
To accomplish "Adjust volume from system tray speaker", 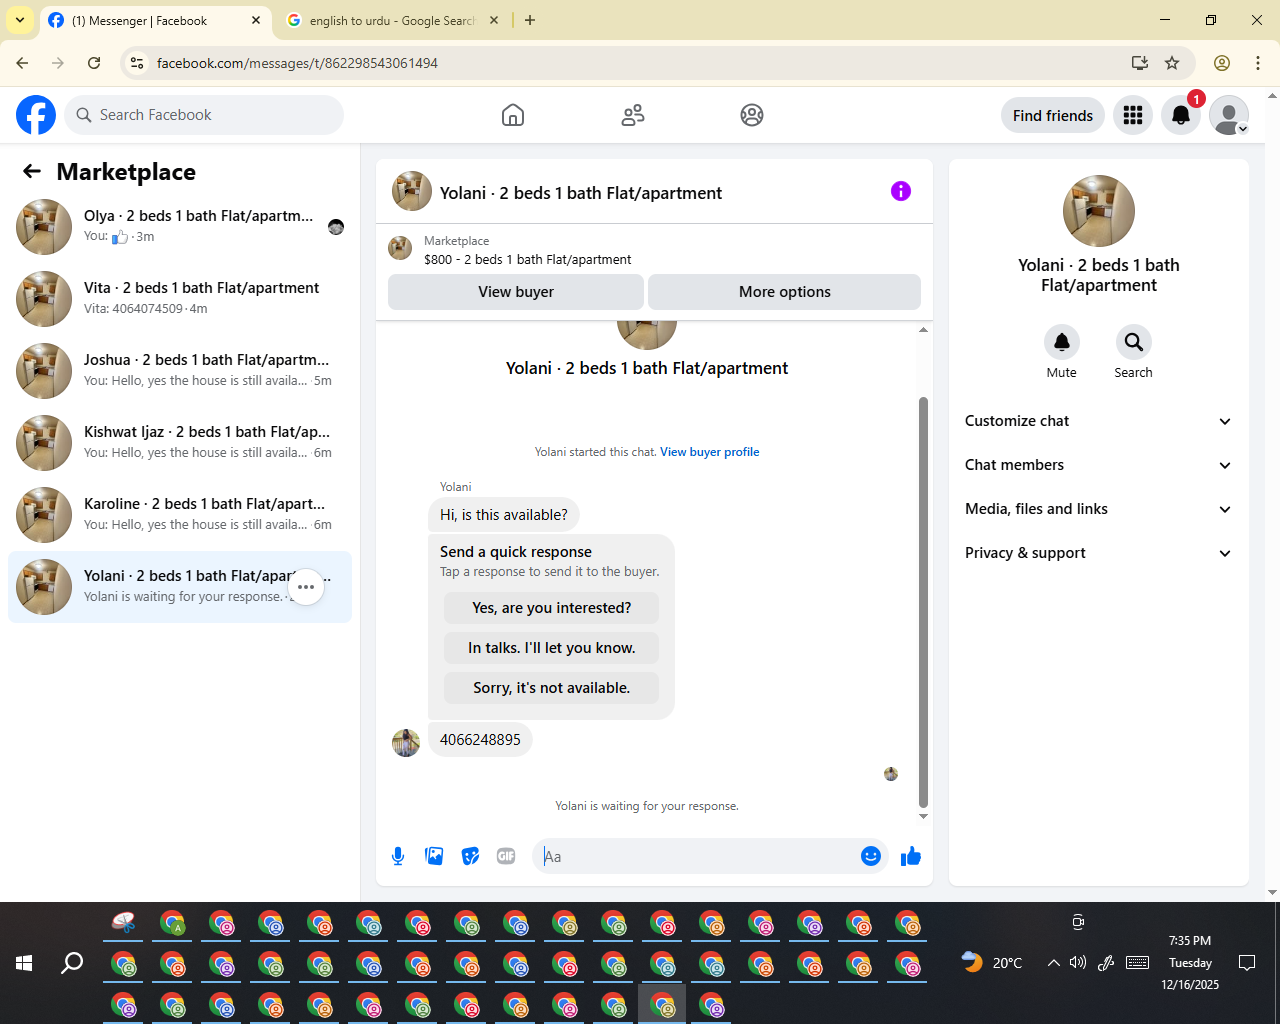I will [x=1078, y=963].
